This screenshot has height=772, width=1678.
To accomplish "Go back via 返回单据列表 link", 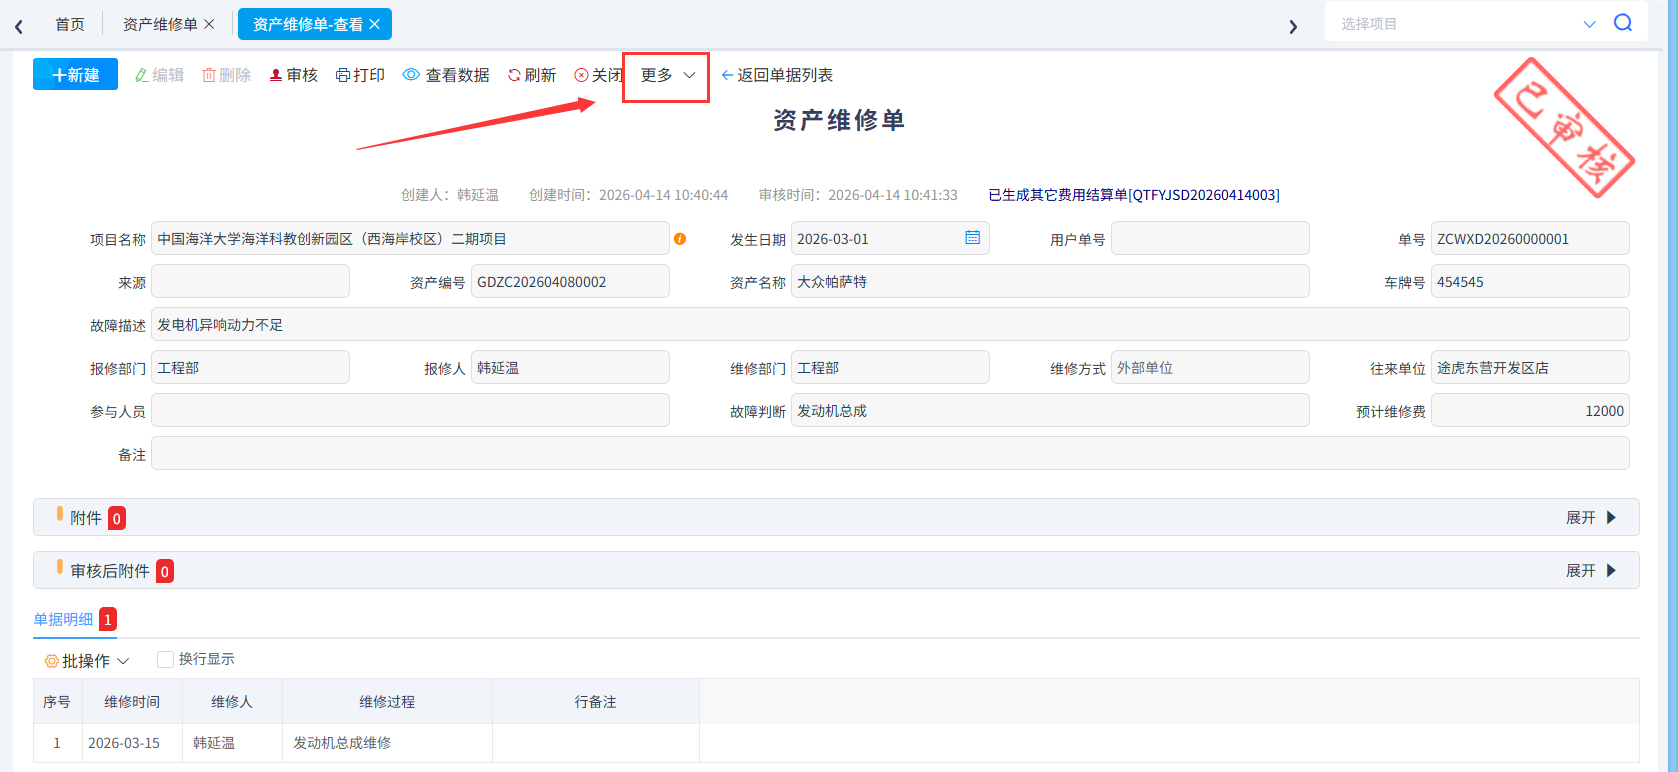I will pos(777,75).
